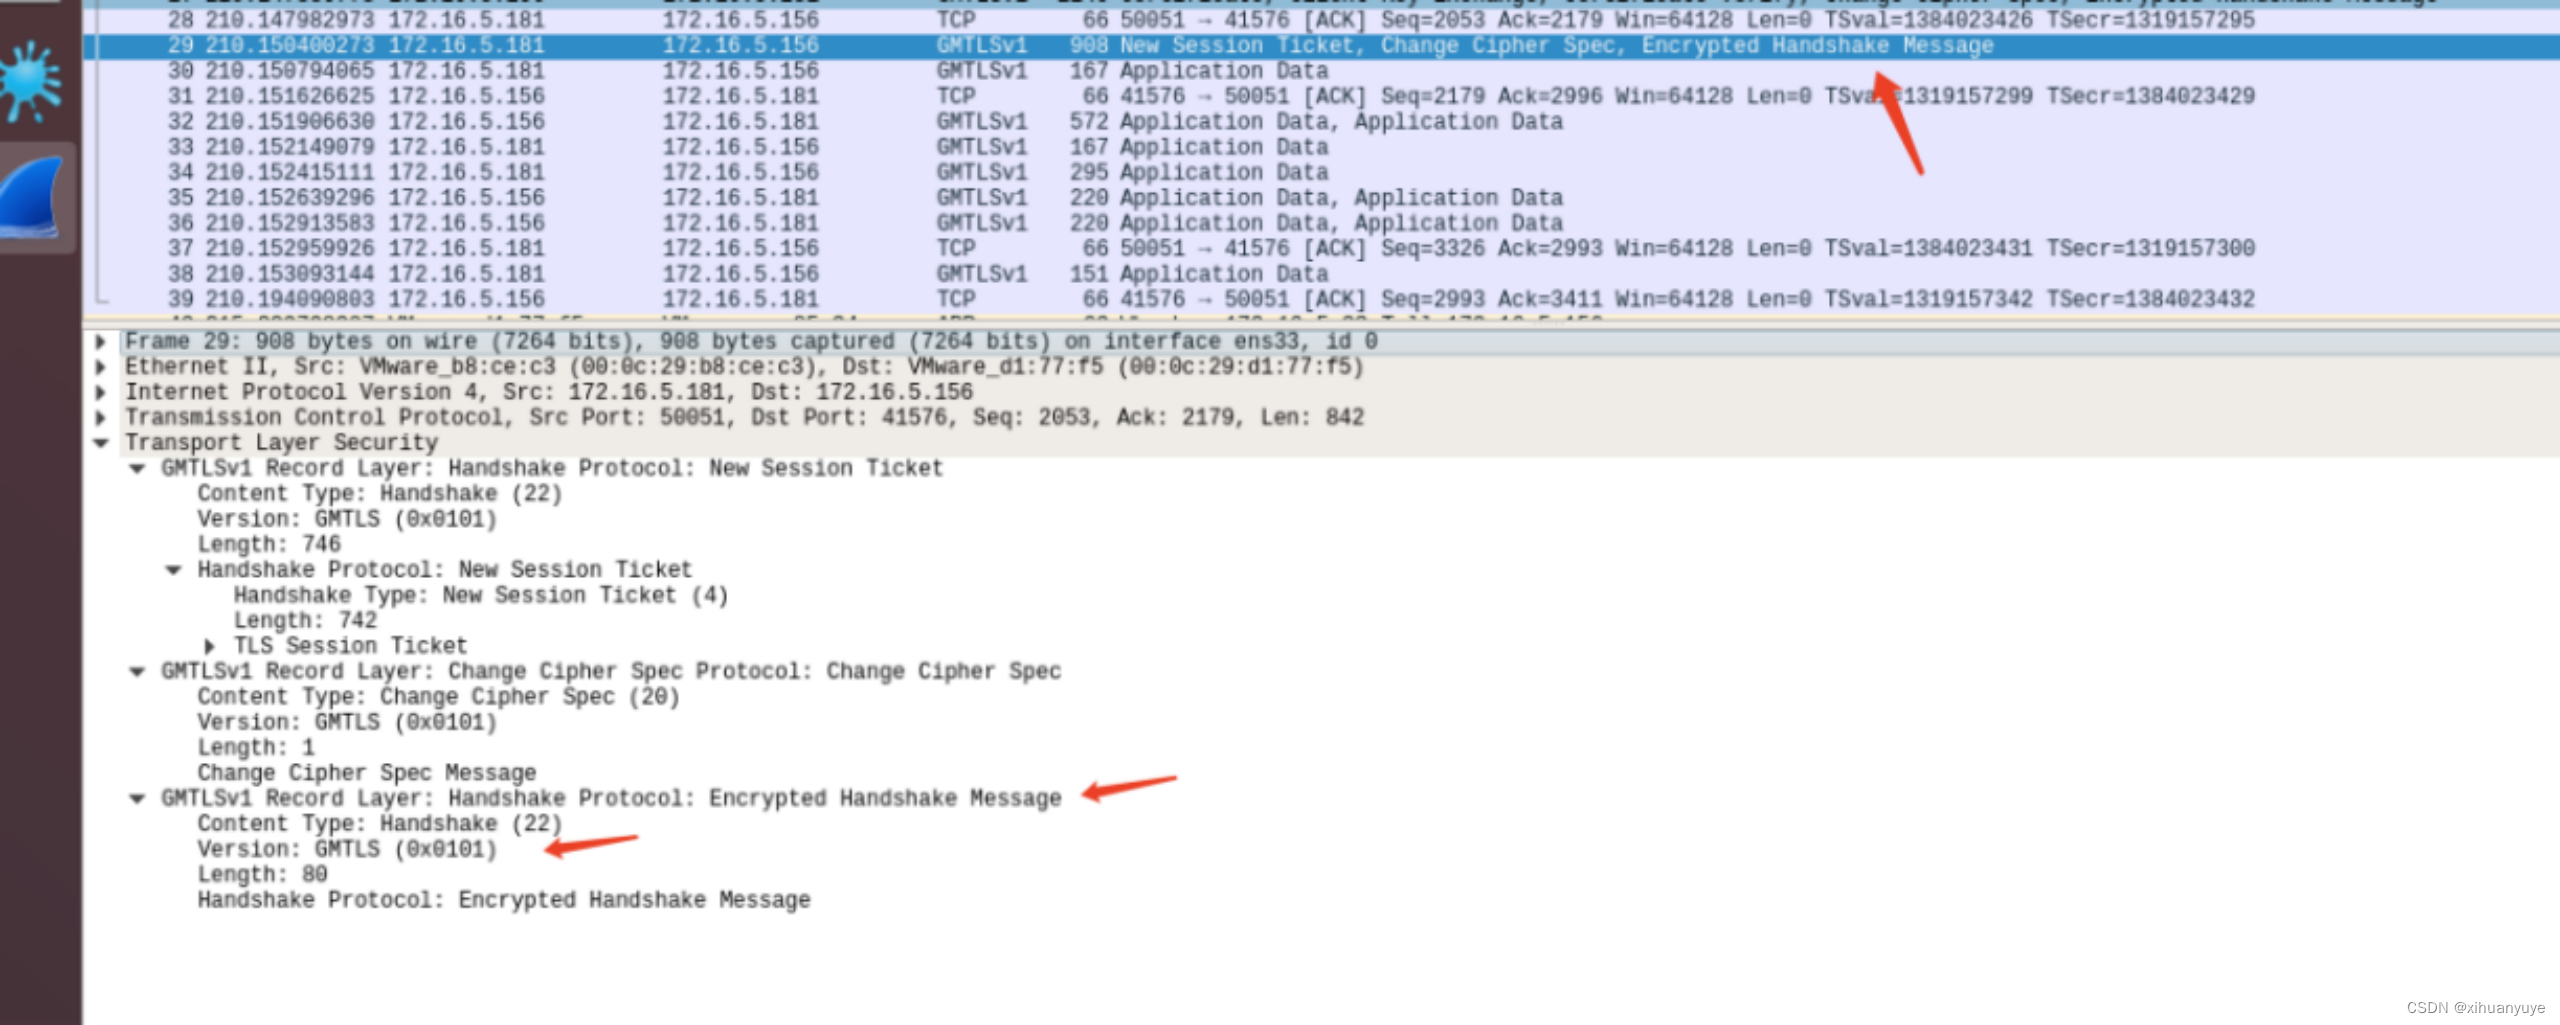This screenshot has width=2560, height=1025.
Task: Collapse the New Session Ticket record layer
Action: point(137,468)
